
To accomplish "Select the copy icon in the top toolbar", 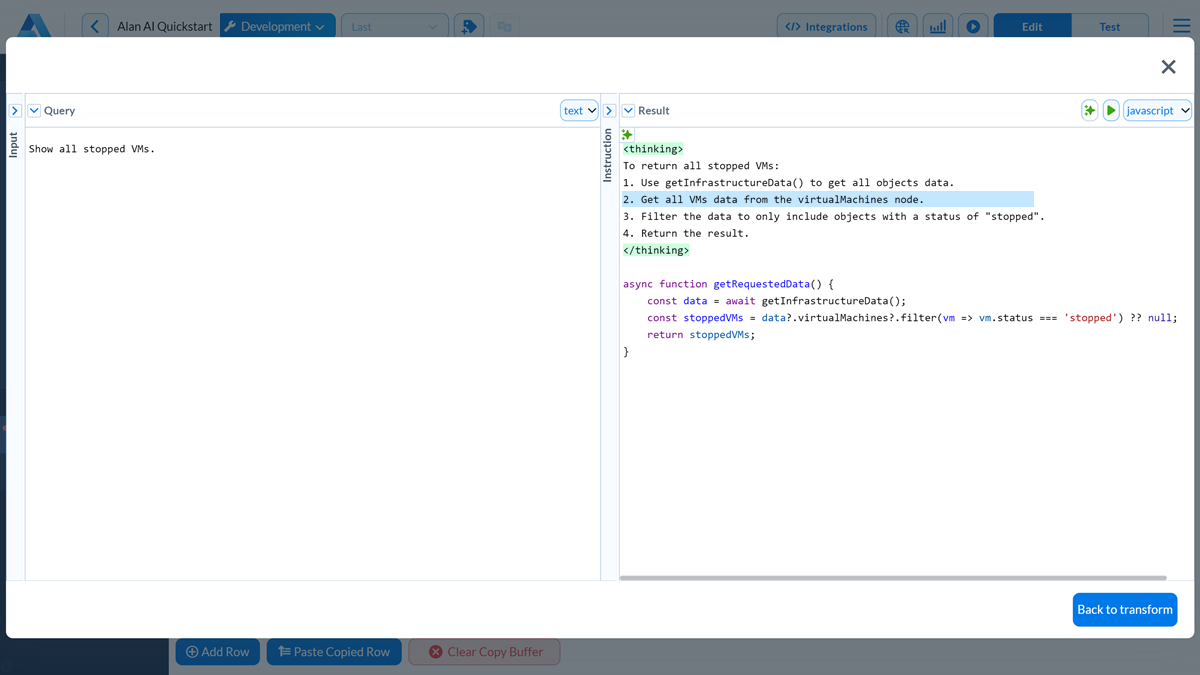I will (505, 26).
